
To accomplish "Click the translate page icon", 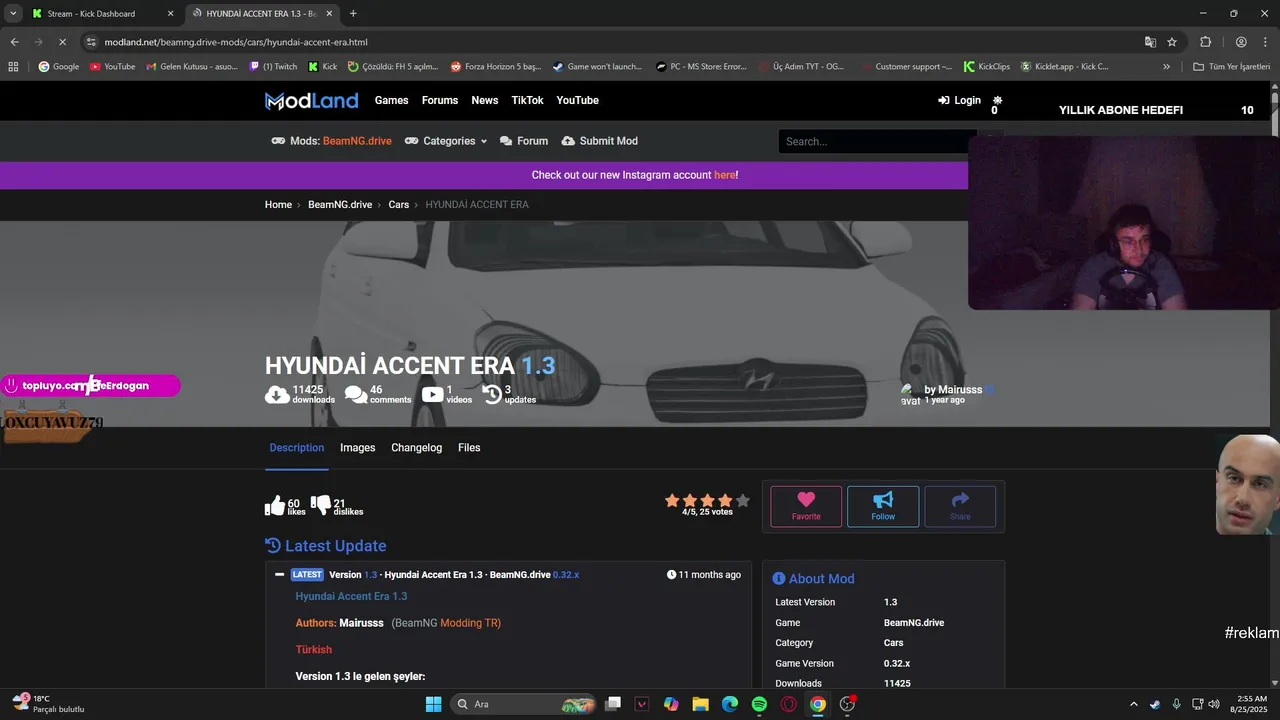I will click(x=1150, y=42).
